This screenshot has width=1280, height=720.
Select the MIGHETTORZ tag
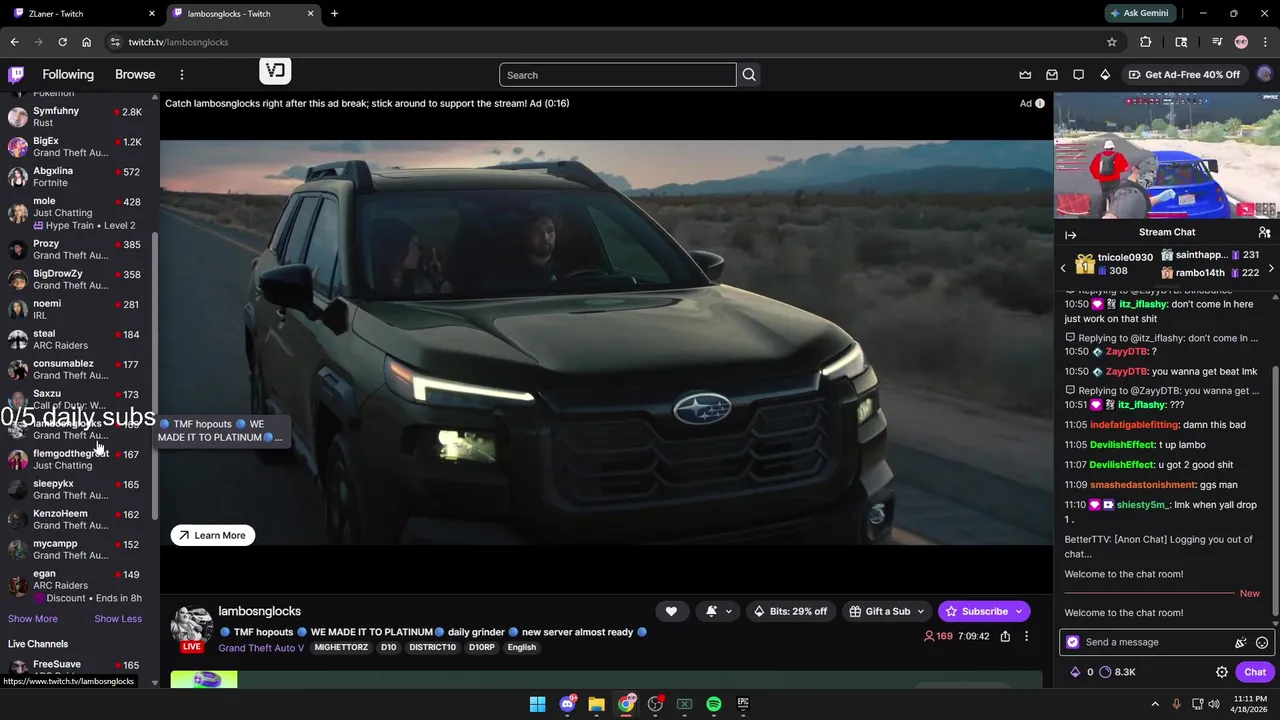341,647
